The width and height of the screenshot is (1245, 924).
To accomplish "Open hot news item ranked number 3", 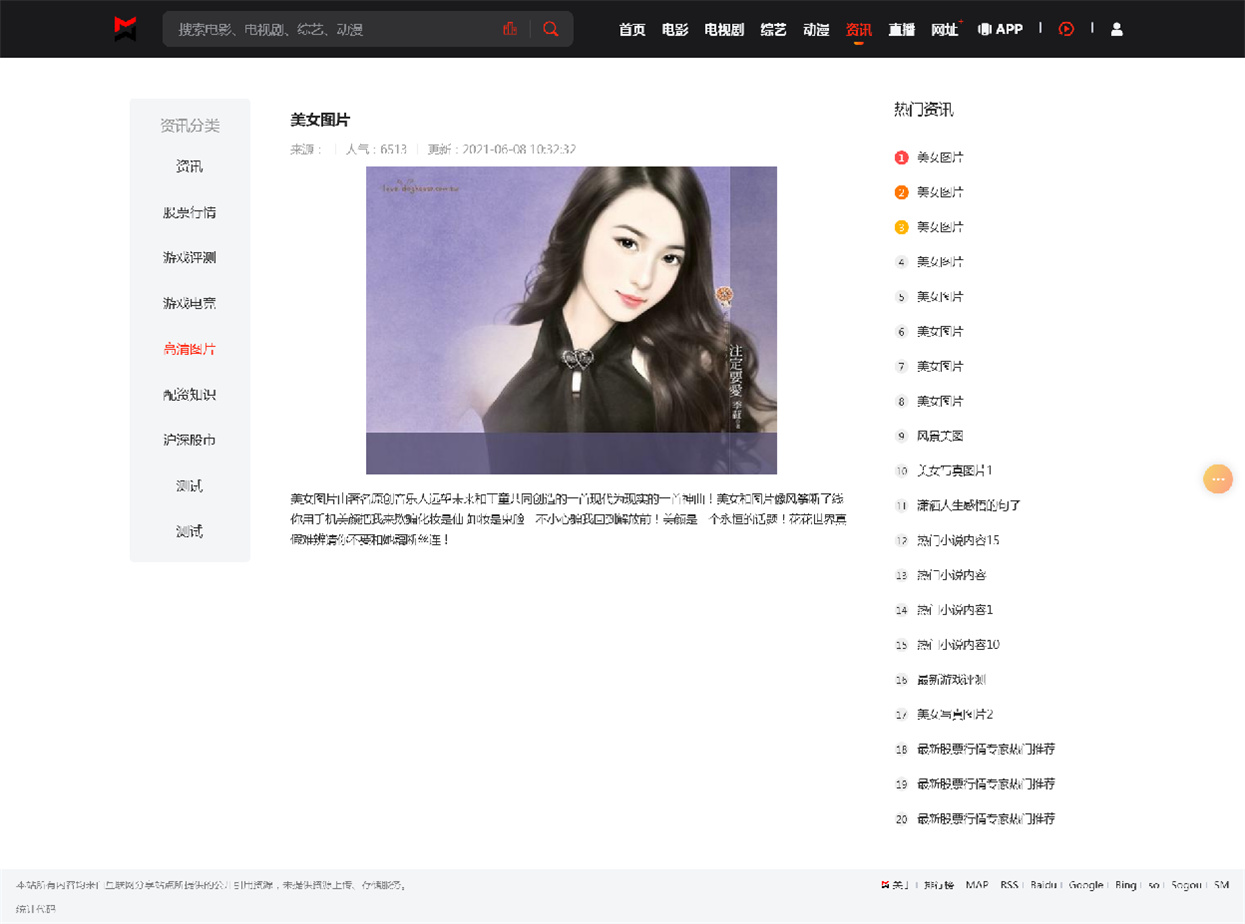I will [x=940, y=227].
